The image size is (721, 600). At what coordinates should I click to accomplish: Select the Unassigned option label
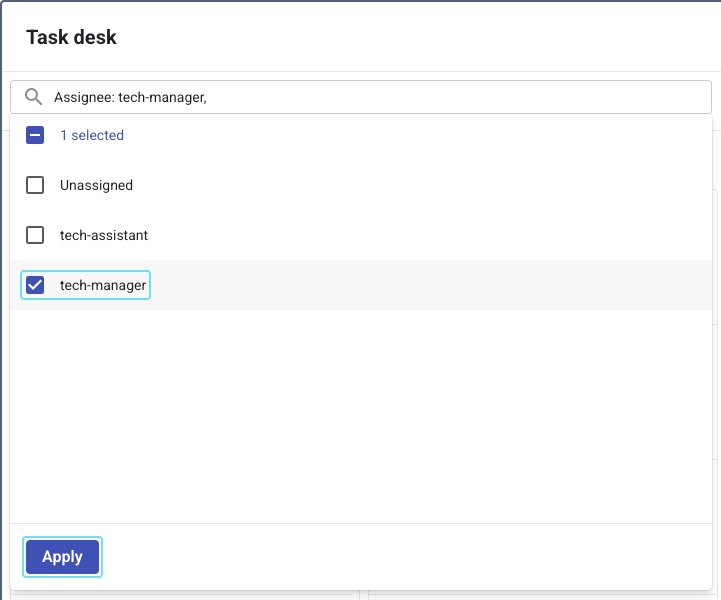[96, 185]
